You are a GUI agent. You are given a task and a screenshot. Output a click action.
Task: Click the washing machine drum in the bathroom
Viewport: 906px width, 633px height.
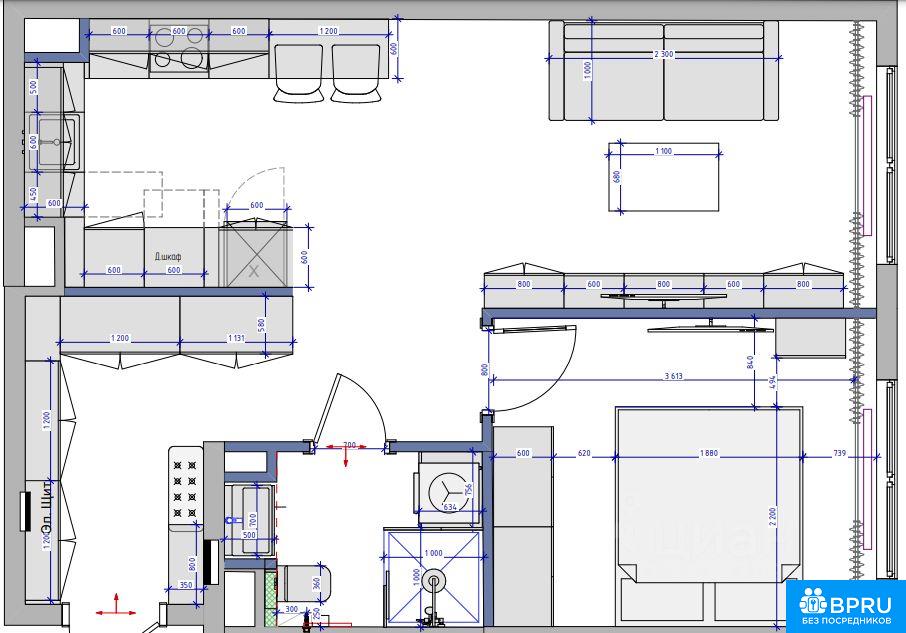(x=447, y=490)
